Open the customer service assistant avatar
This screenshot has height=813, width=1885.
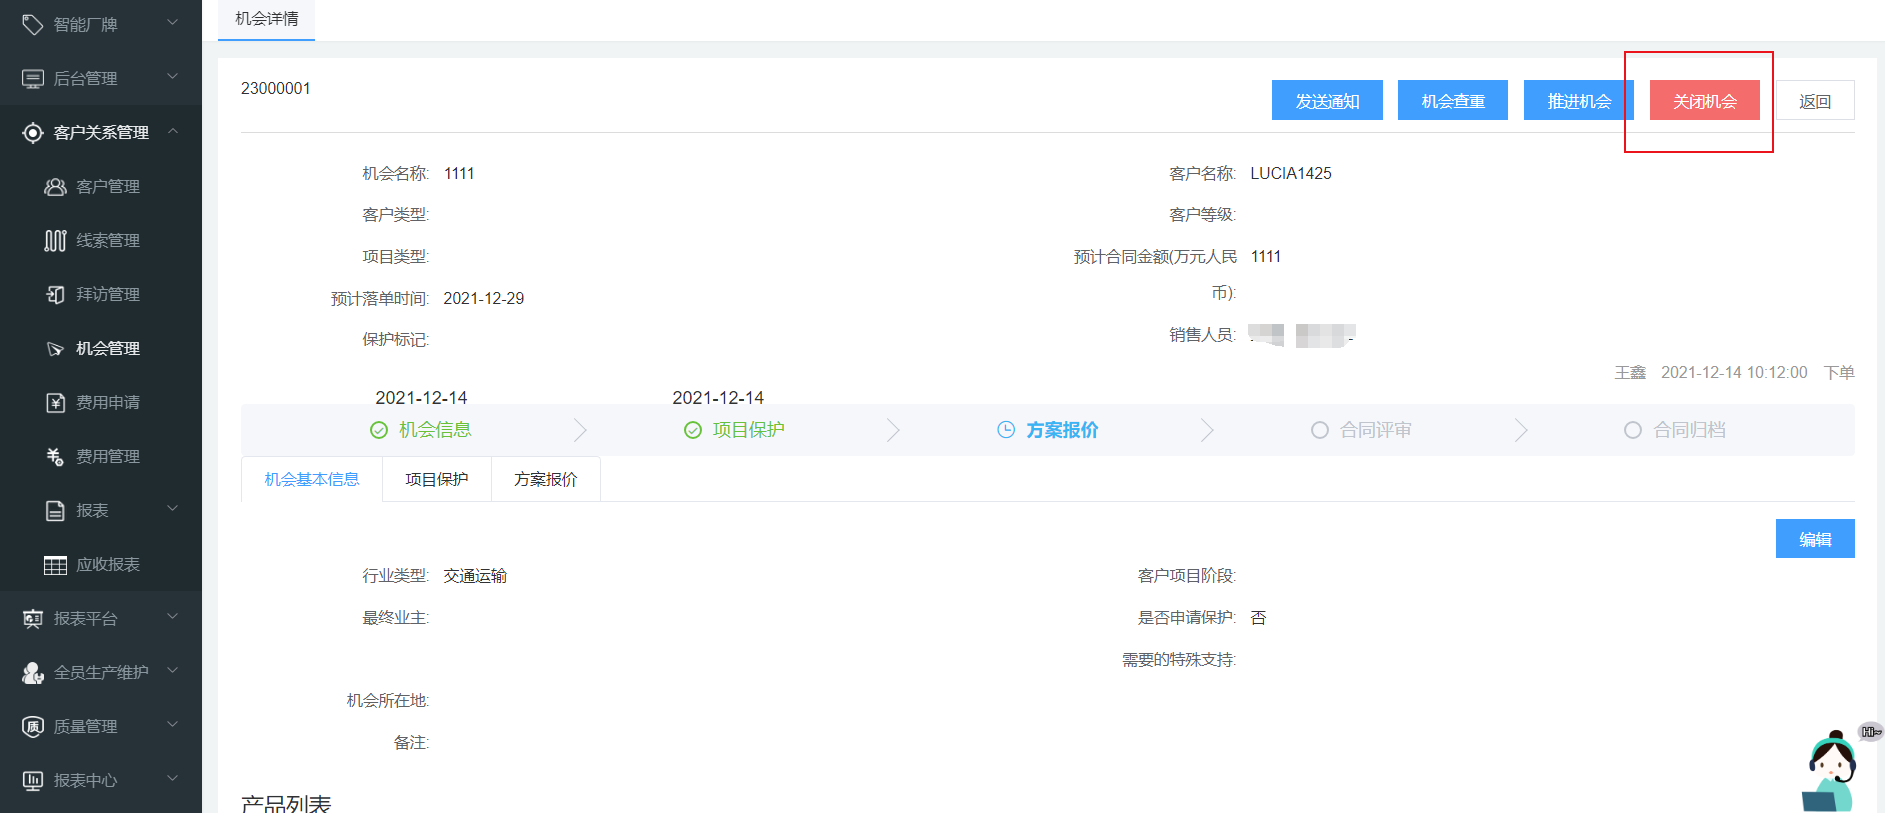1831,772
